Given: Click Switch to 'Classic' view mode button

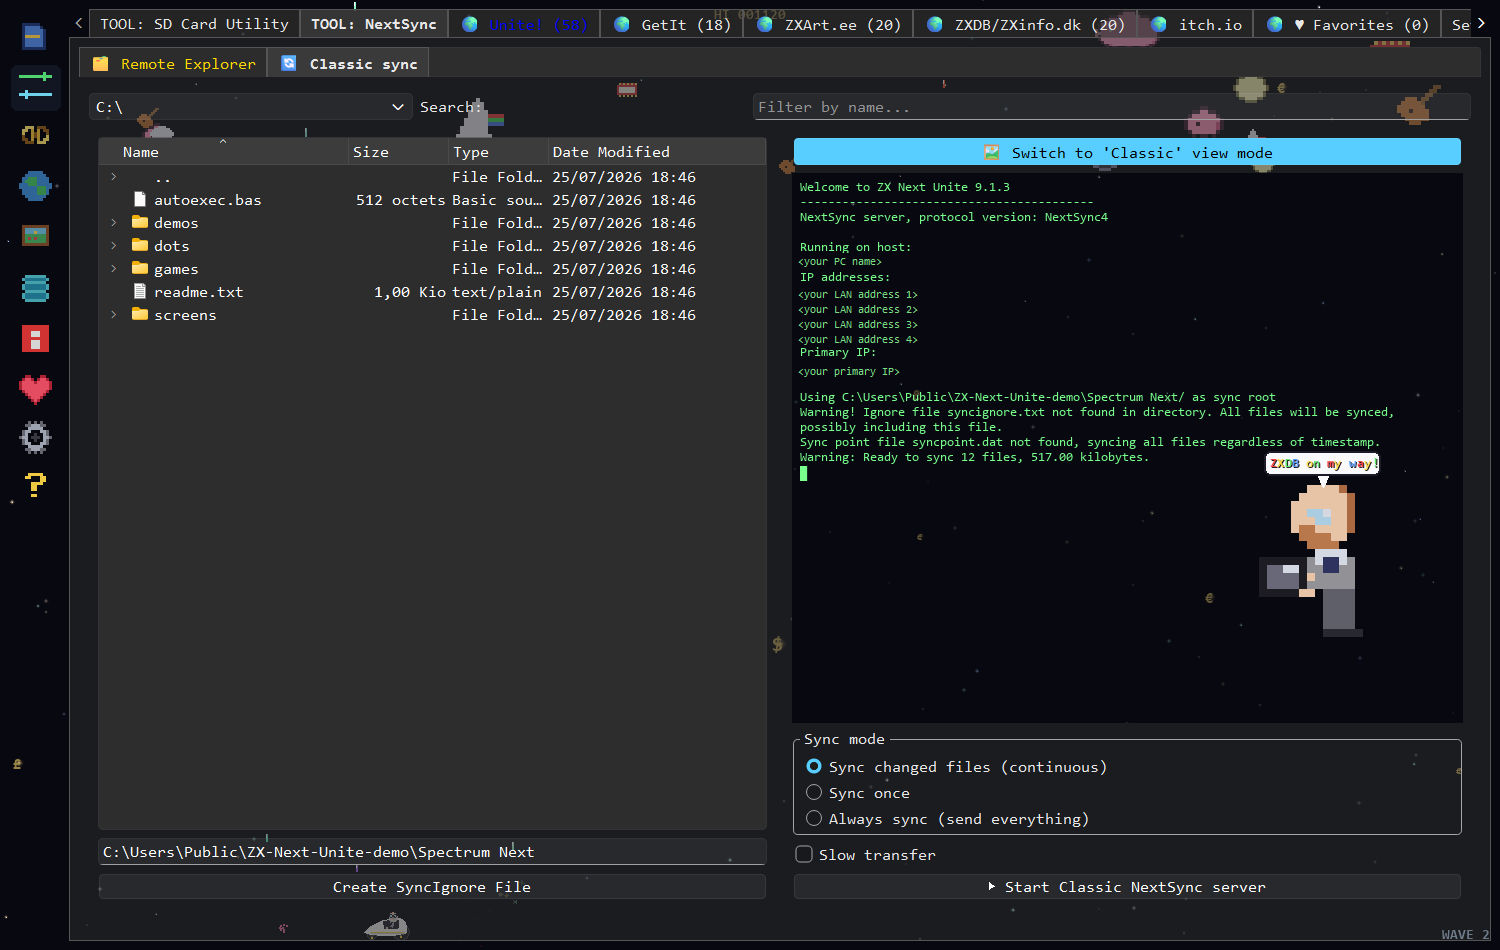Looking at the screenshot, I should click(1127, 152).
